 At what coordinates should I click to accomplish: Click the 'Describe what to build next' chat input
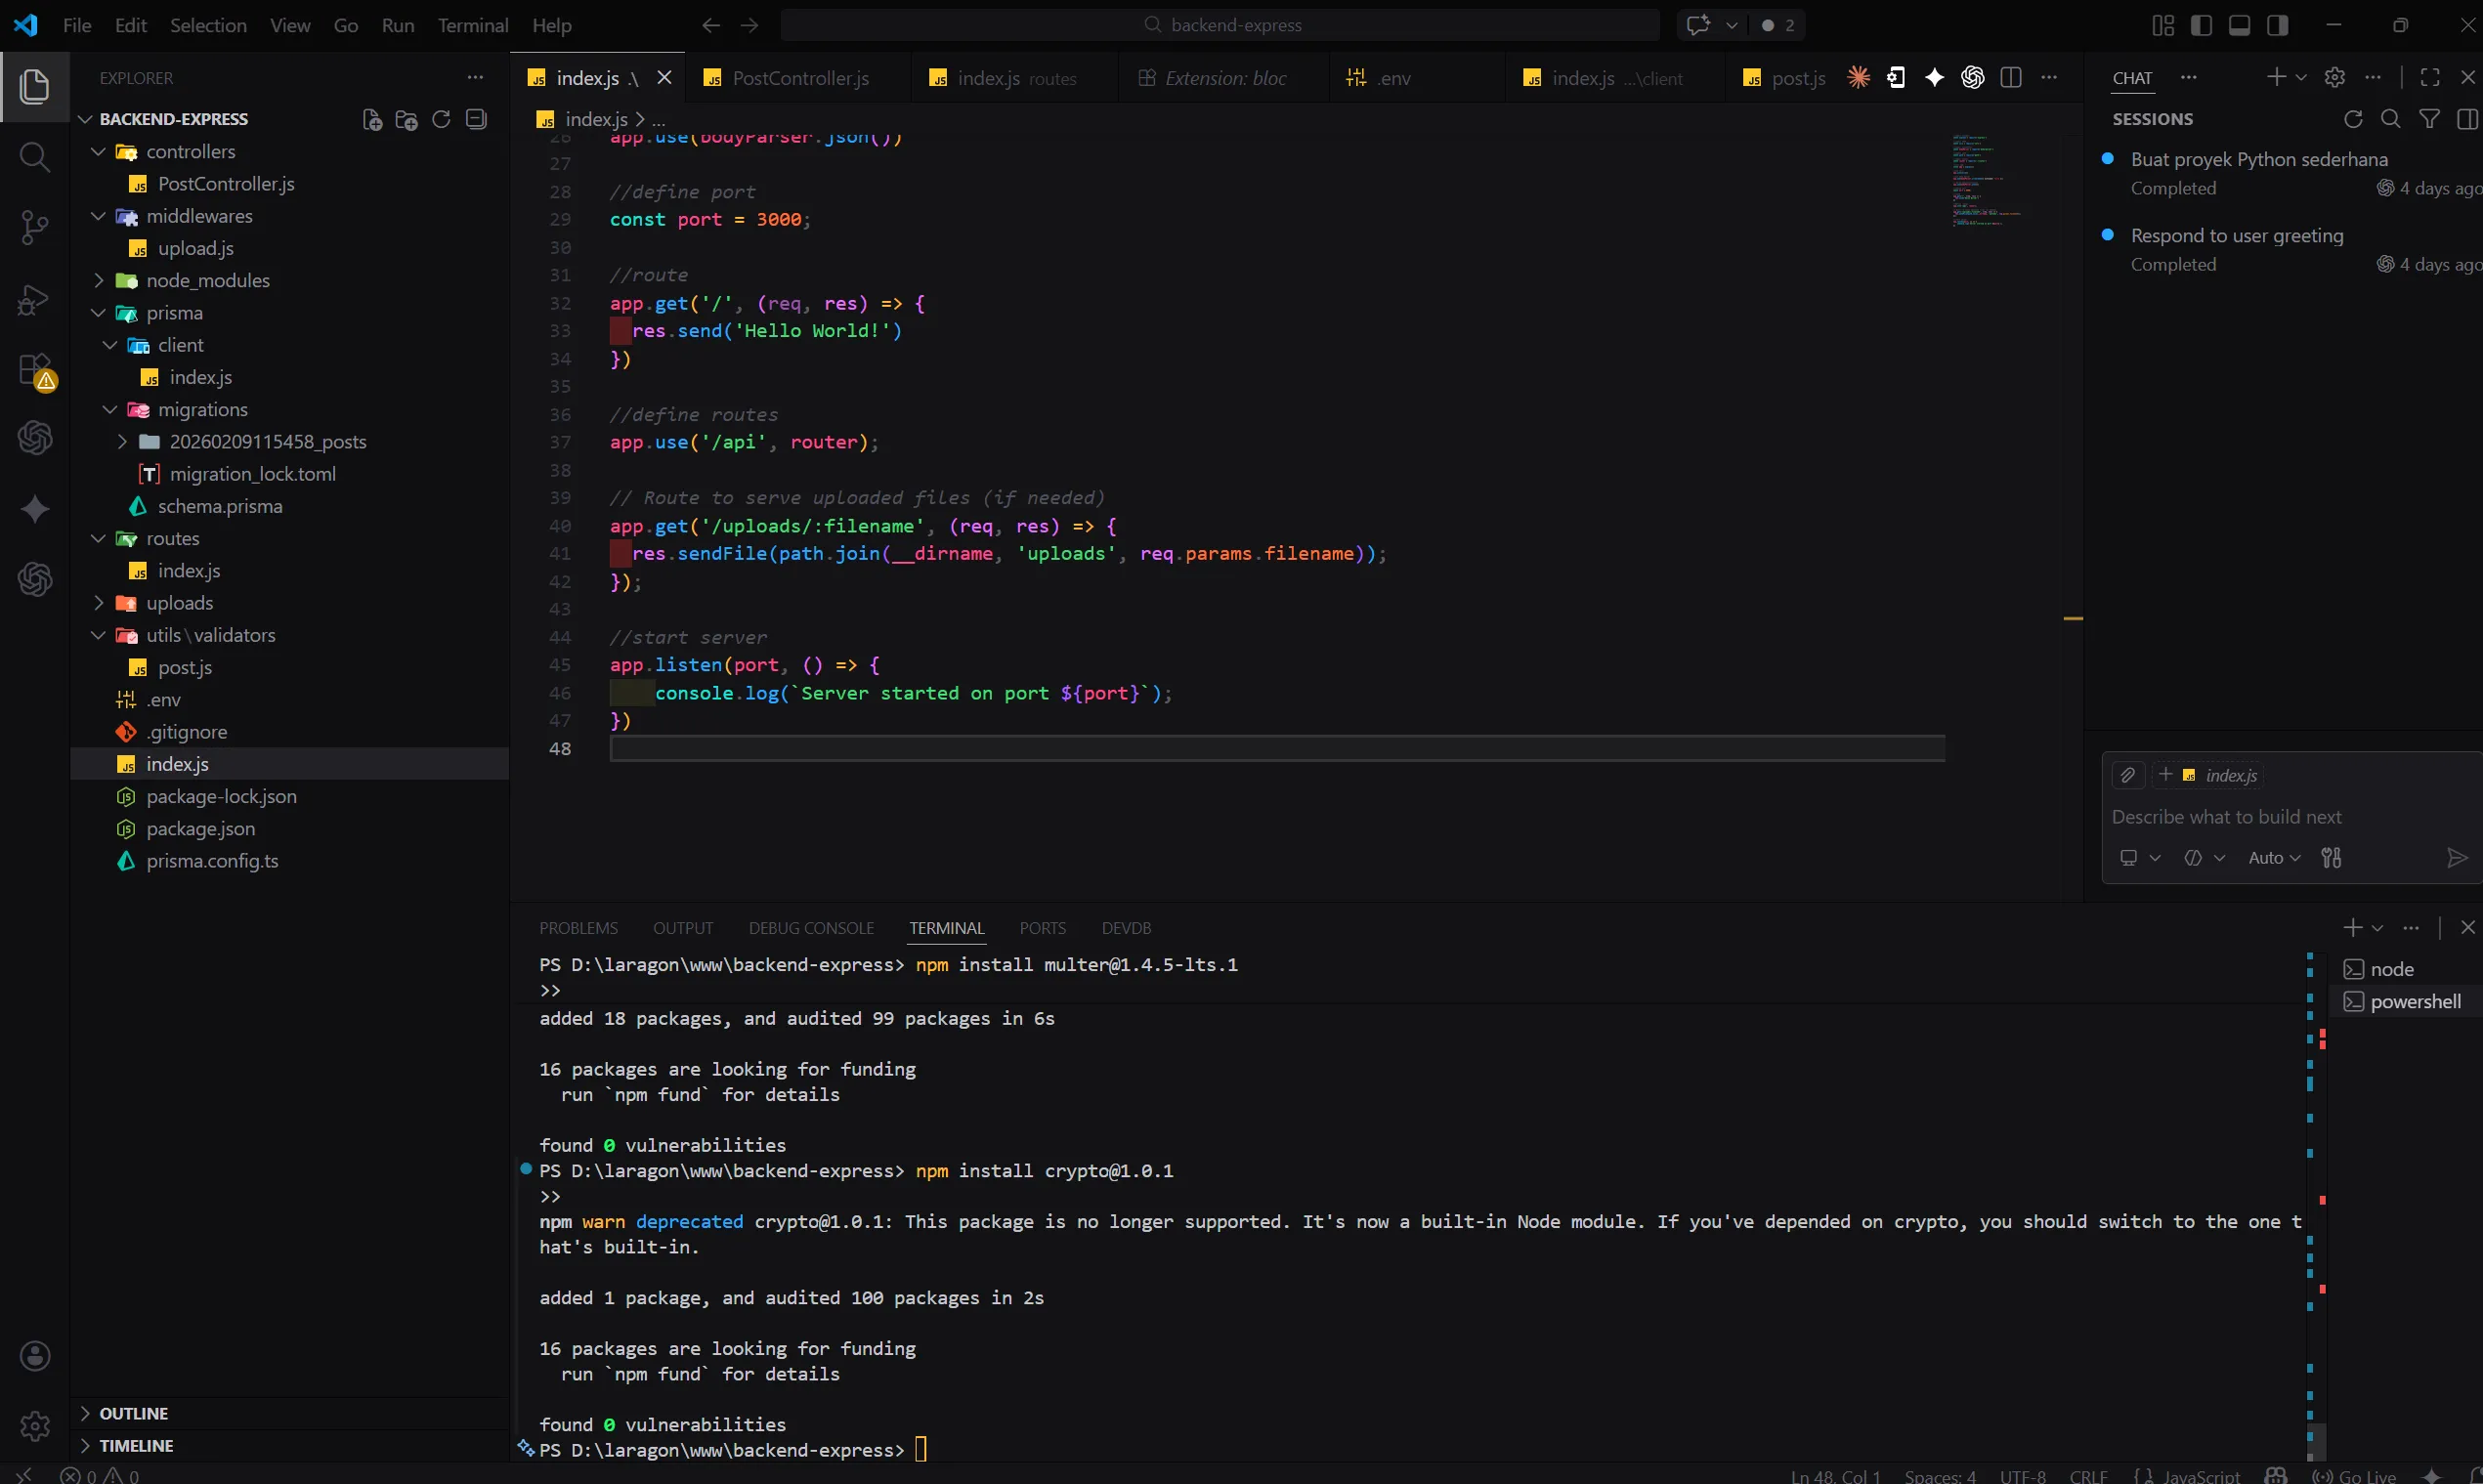coord(2290,817)
